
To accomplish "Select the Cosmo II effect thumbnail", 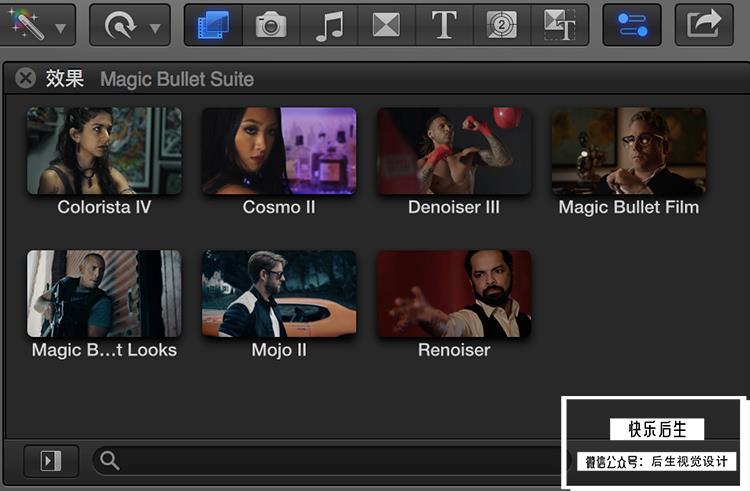I will (279, 151).
